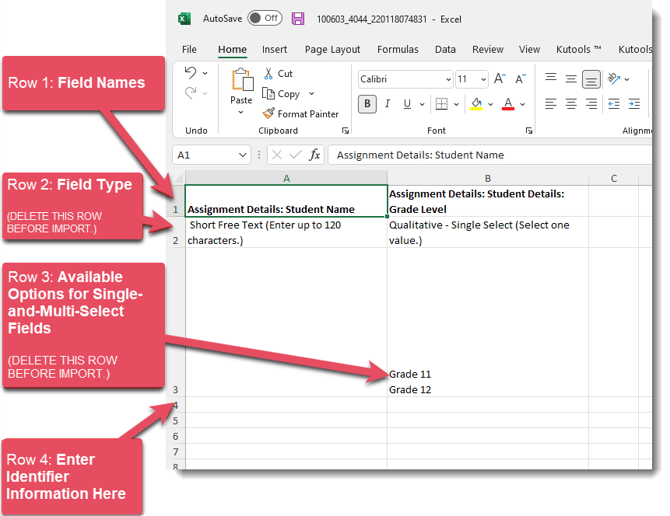Click the Insert Function fx icon

pyautogui.click(x=314, y=155)
